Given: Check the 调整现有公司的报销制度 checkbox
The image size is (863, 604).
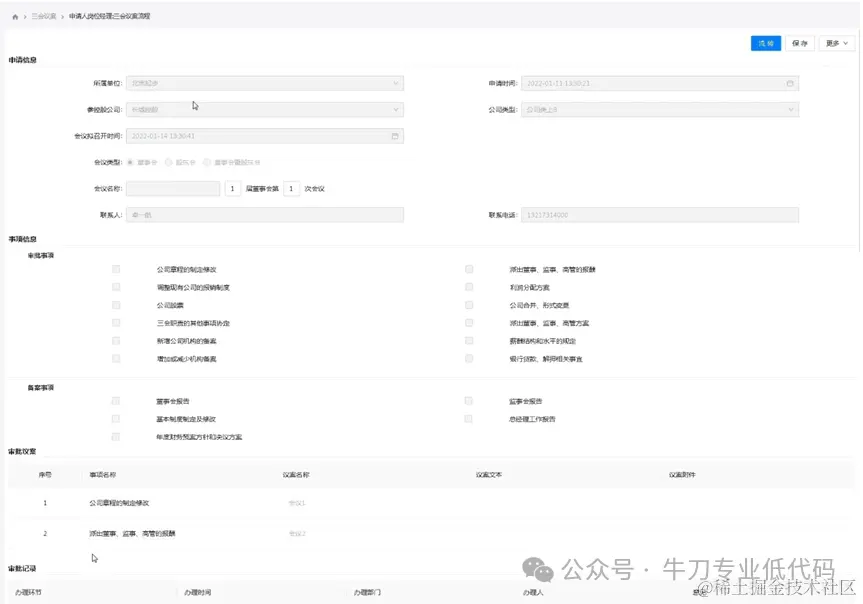Looking at the screenshot, I should pos(116,287).
